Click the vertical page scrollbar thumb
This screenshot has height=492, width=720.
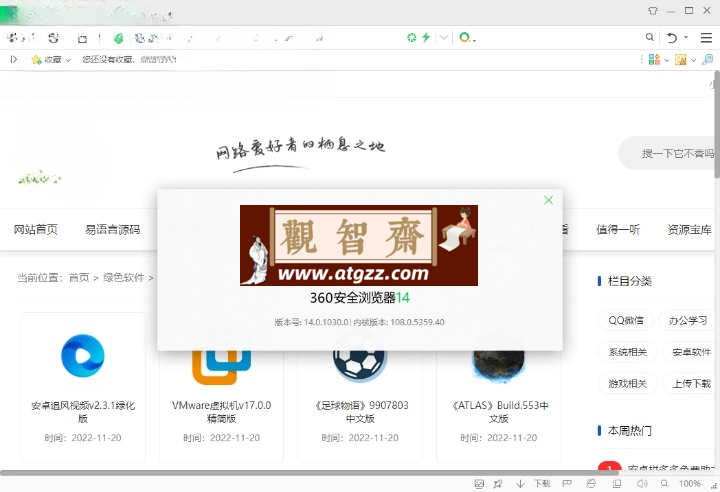point(717,124)
